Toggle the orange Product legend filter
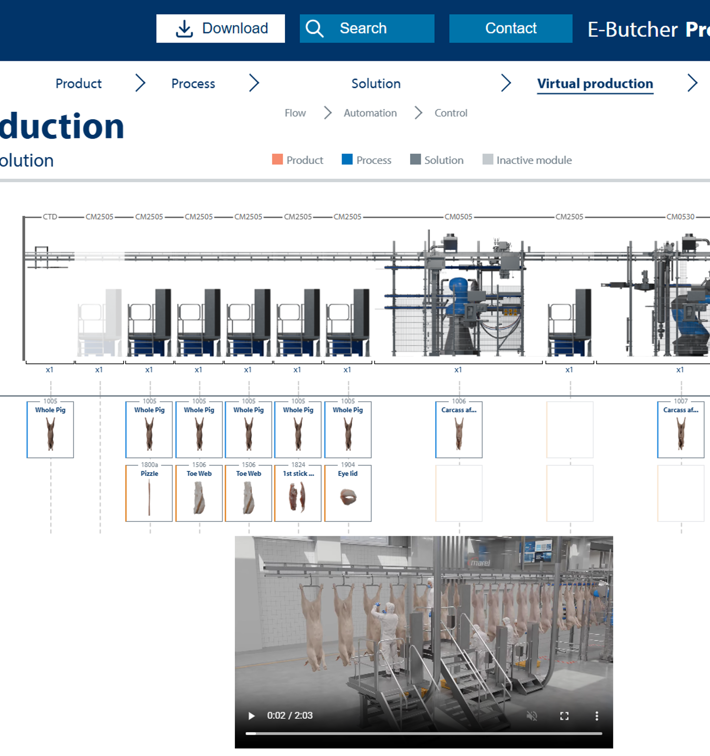The image size is (710, 756). click(x=298, y=160)
